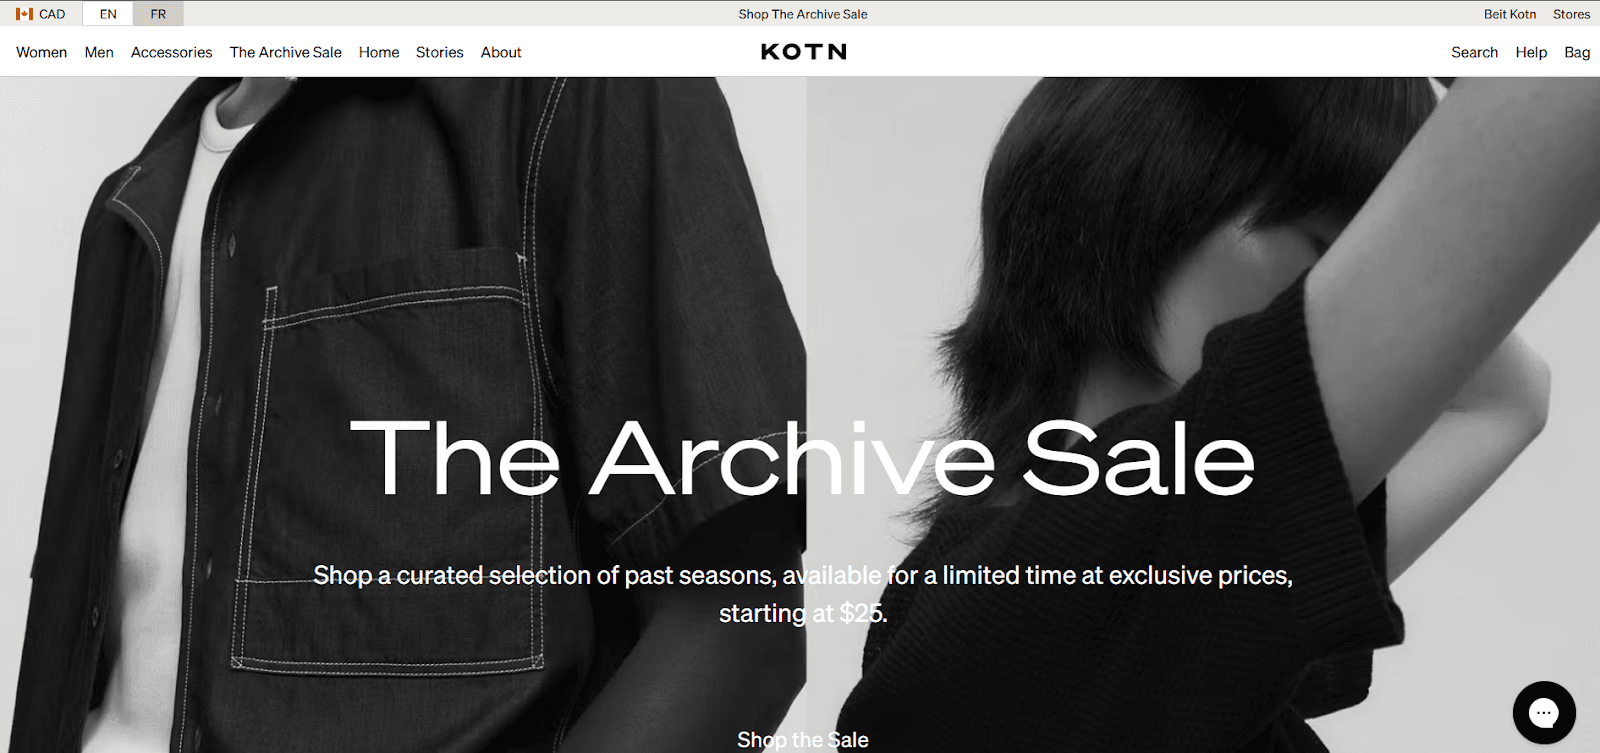Open The Archive Sale nav item
The height and width of the screenshot is (753, 1600).
point(286,52)
